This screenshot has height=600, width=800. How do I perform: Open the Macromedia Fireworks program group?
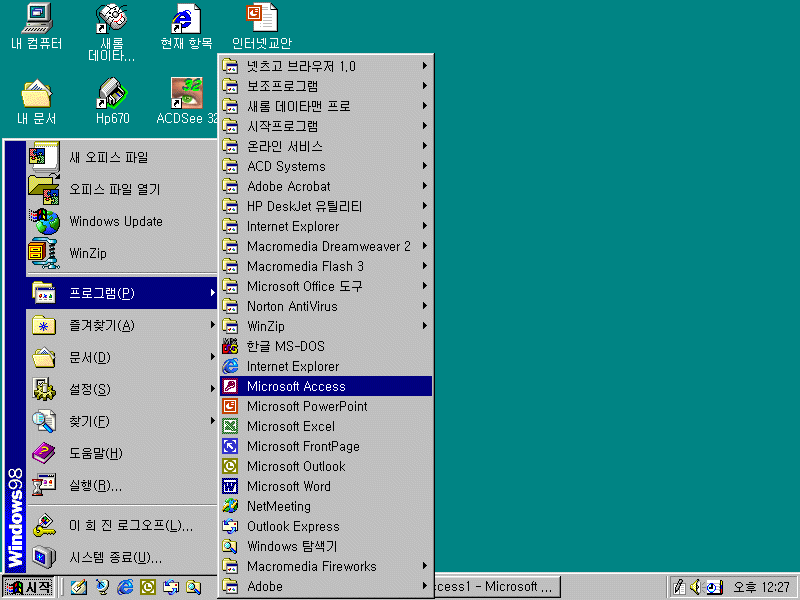pyautogui.click(x=326, y=566)
